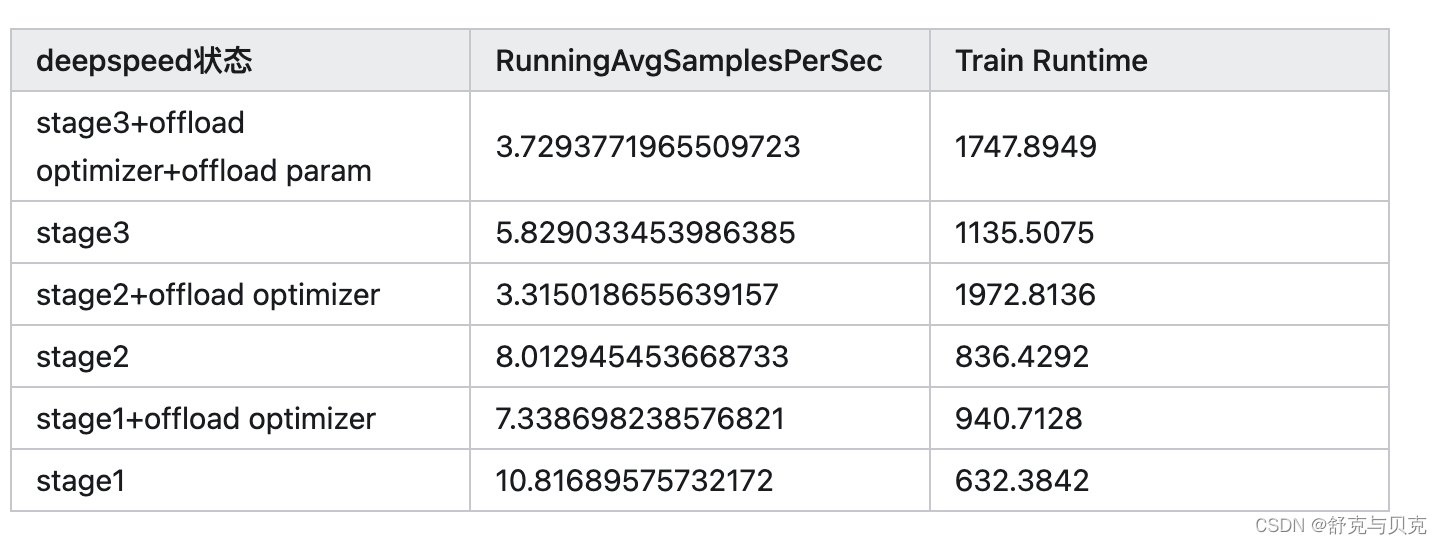Click the deepspeed状态 column header
The image size is (1442, 544).
[144, 61]
